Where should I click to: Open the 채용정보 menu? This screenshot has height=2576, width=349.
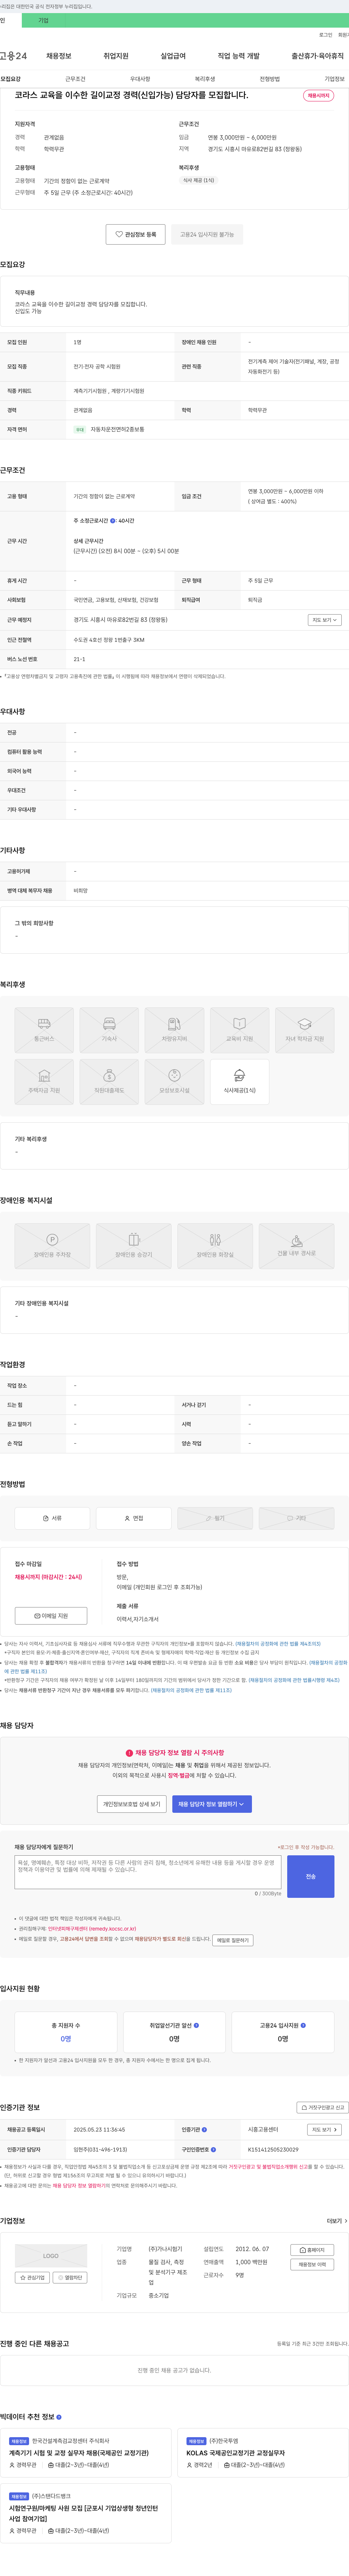click(x=59, y=56)
